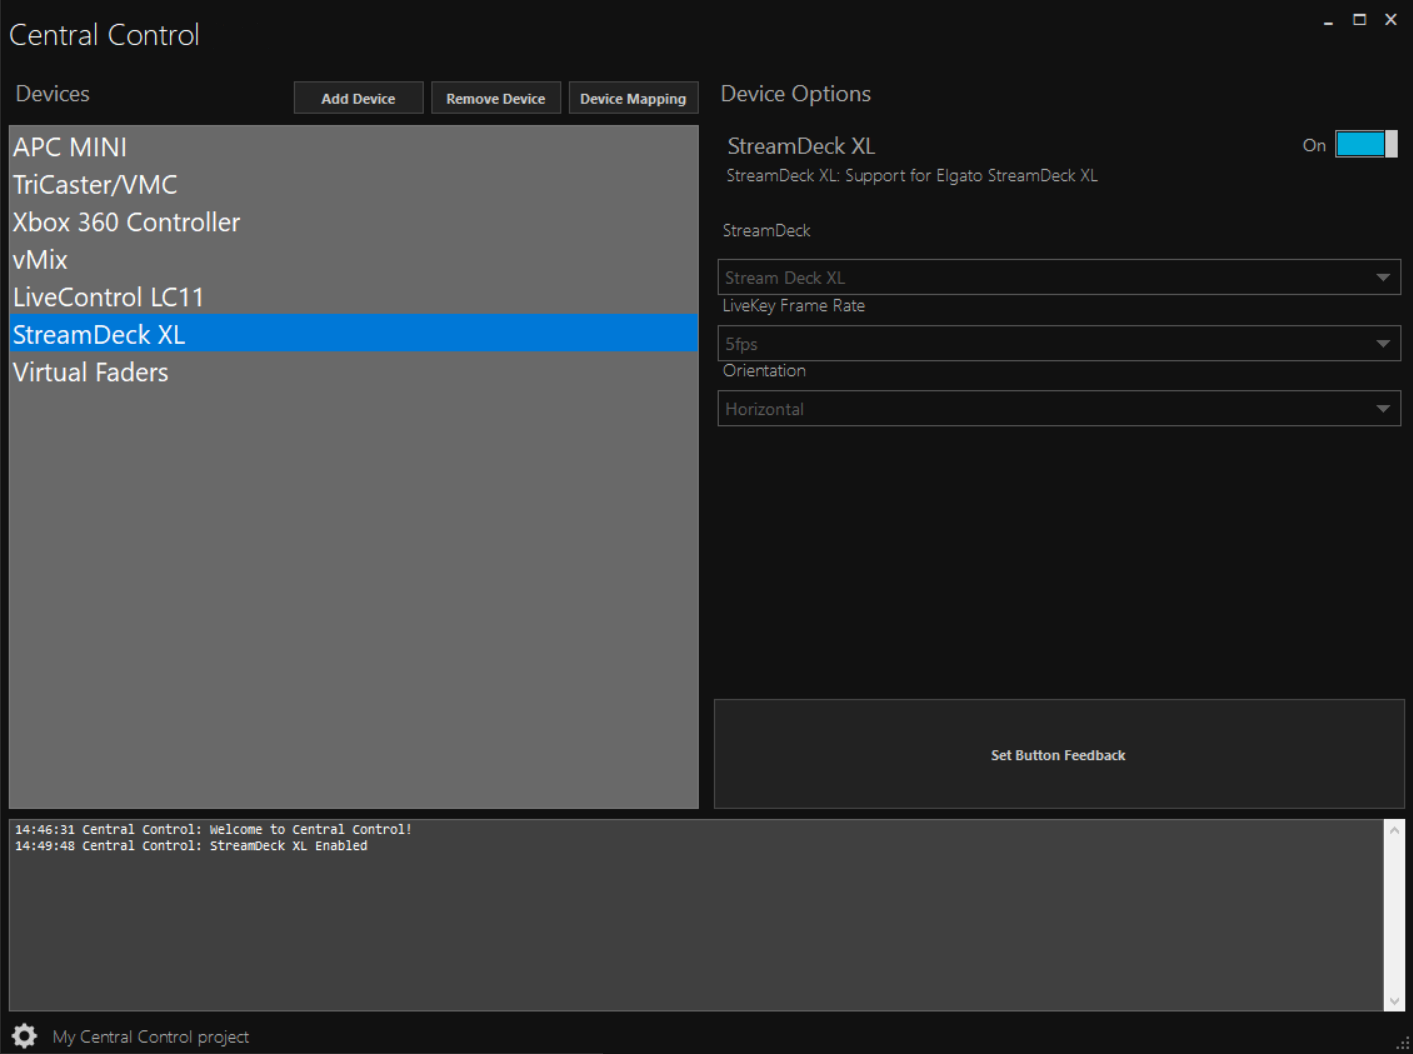Toggle the StreamDeck XL On switch
The image size is (1413, 1054).
coord(1366,144)
